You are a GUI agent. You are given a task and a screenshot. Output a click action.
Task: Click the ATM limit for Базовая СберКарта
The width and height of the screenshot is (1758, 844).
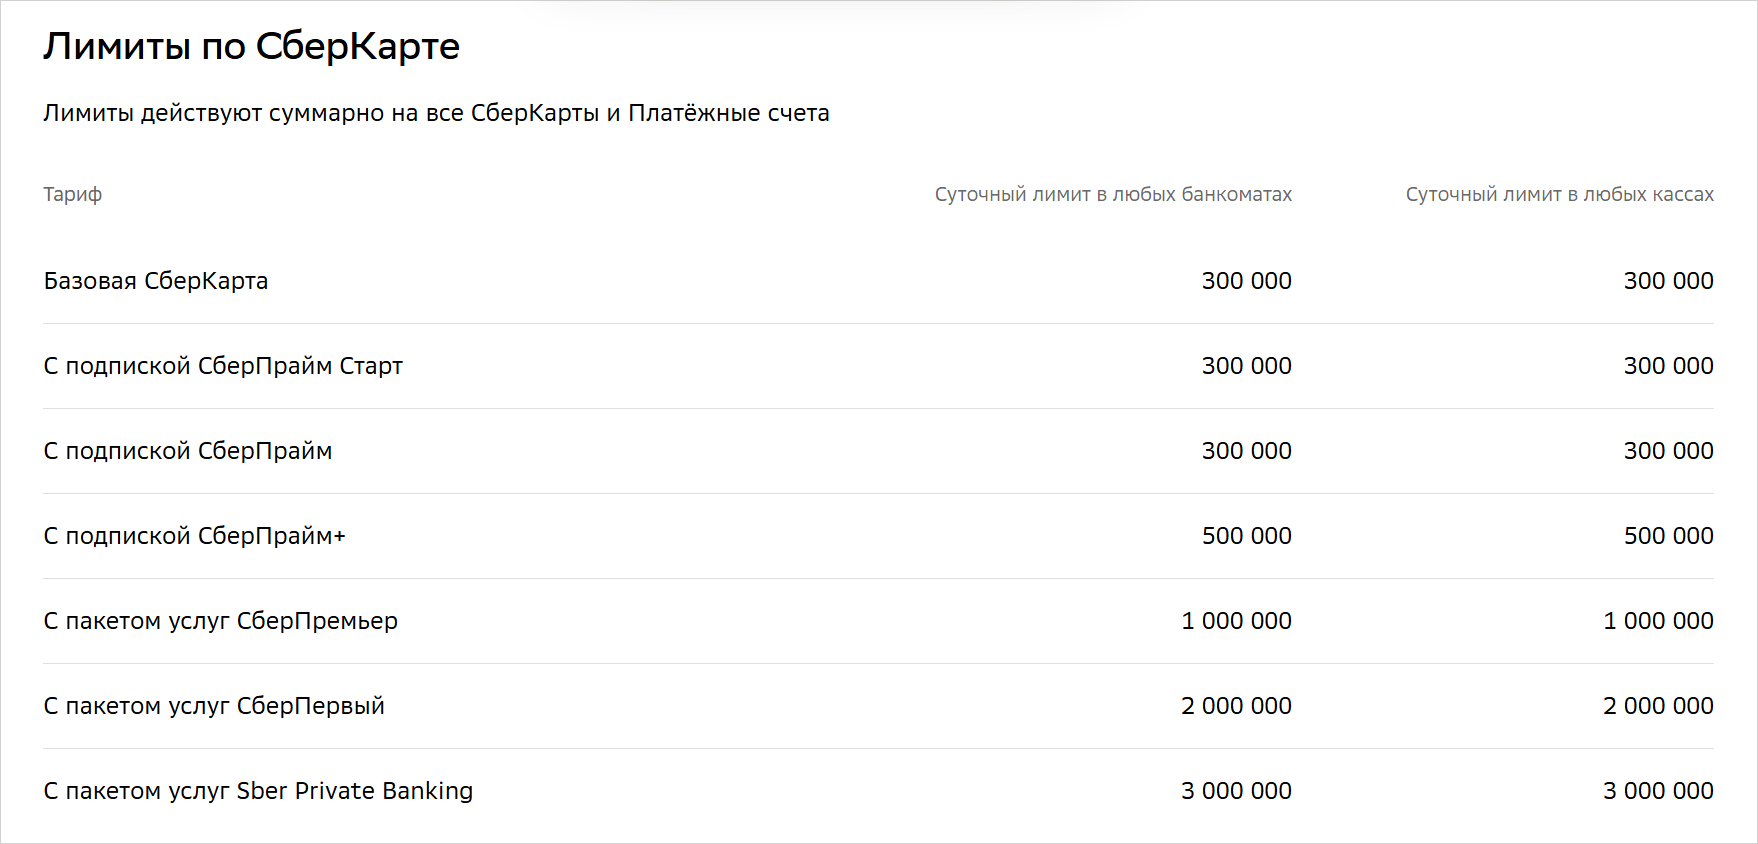1246,281
